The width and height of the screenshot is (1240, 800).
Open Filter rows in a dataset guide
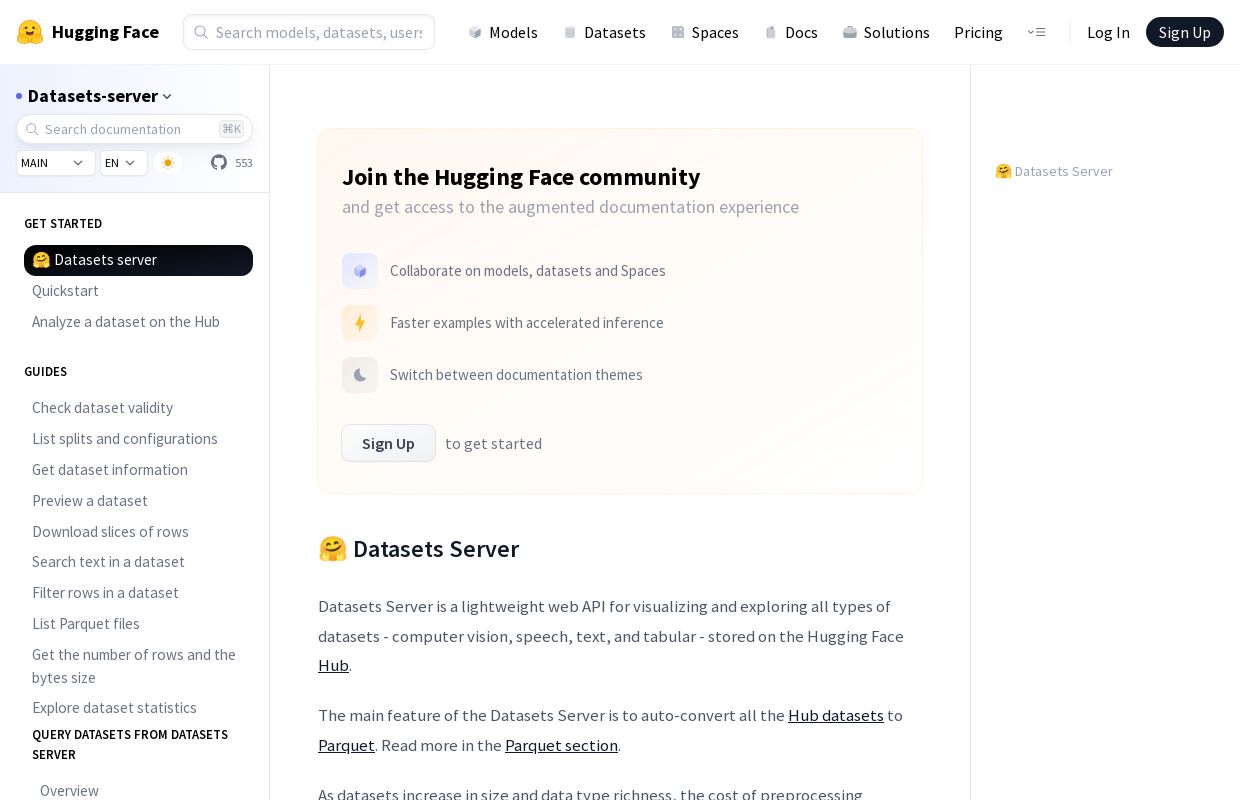pyautogui.click(x=105, y=593)
